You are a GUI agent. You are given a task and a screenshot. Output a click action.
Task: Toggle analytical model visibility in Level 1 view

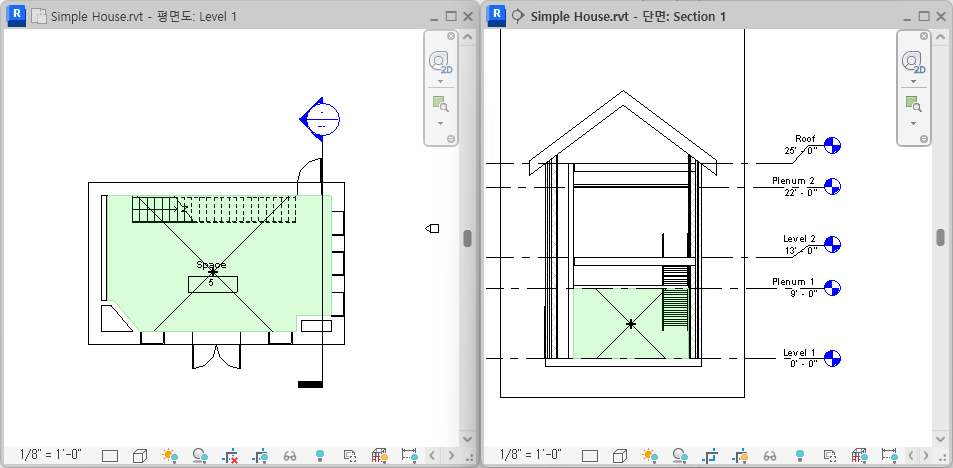pyautogui.click(x=380, y=455)
